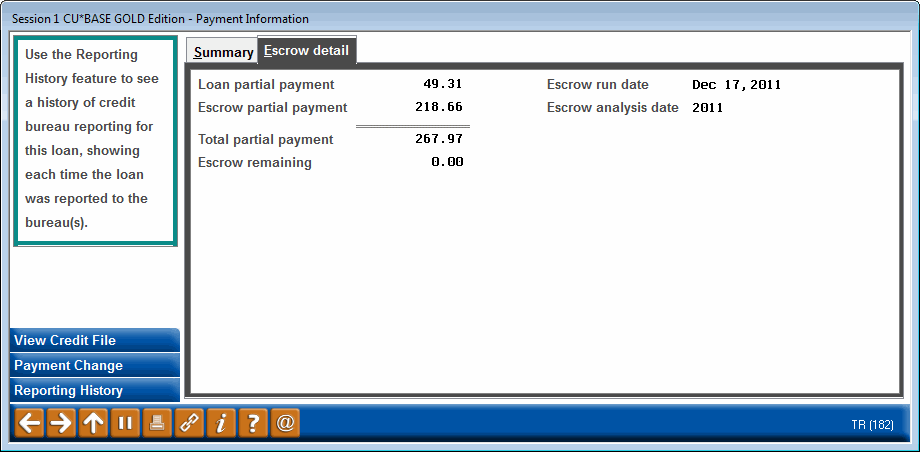The height and width of the screenshot is (452, 920).
Task: Click the Payment Change button
Action: [94, 366]
